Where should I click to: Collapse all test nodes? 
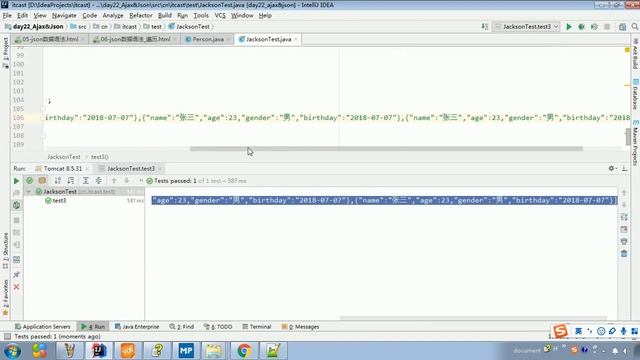99,180
